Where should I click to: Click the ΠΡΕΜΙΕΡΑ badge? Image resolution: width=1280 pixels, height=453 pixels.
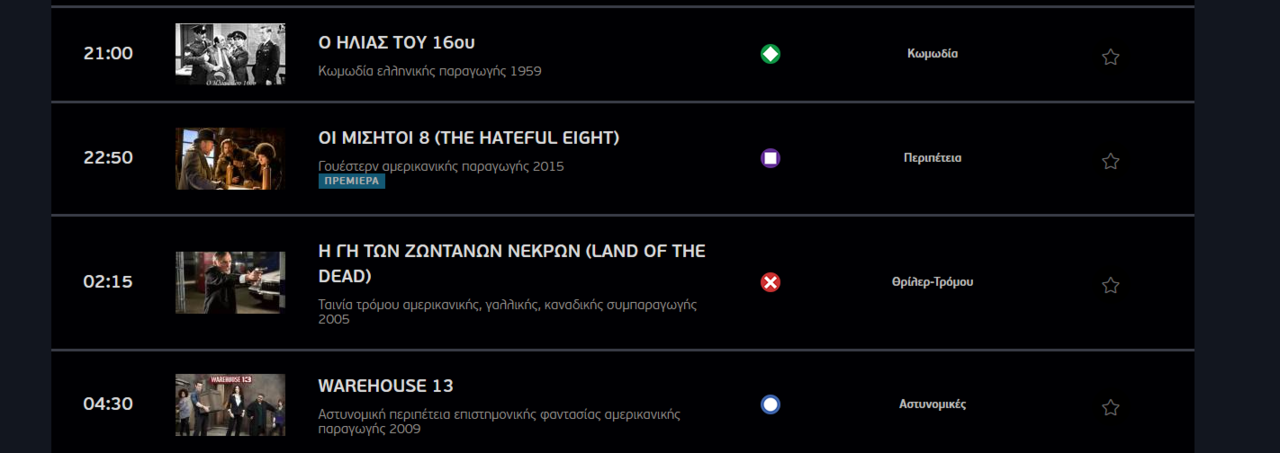(x=351, y=181)
